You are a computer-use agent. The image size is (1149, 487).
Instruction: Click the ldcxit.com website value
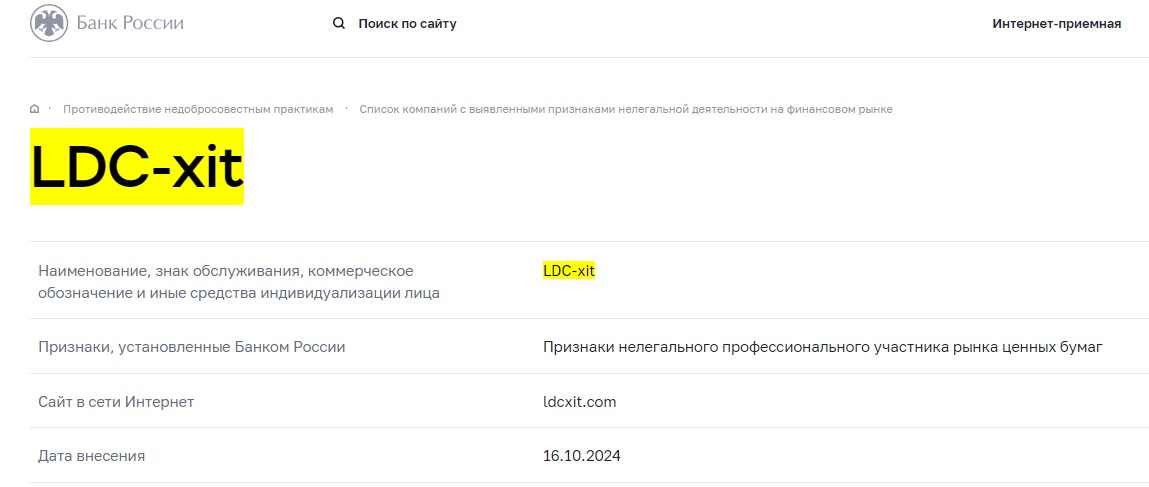pos(579,402)
